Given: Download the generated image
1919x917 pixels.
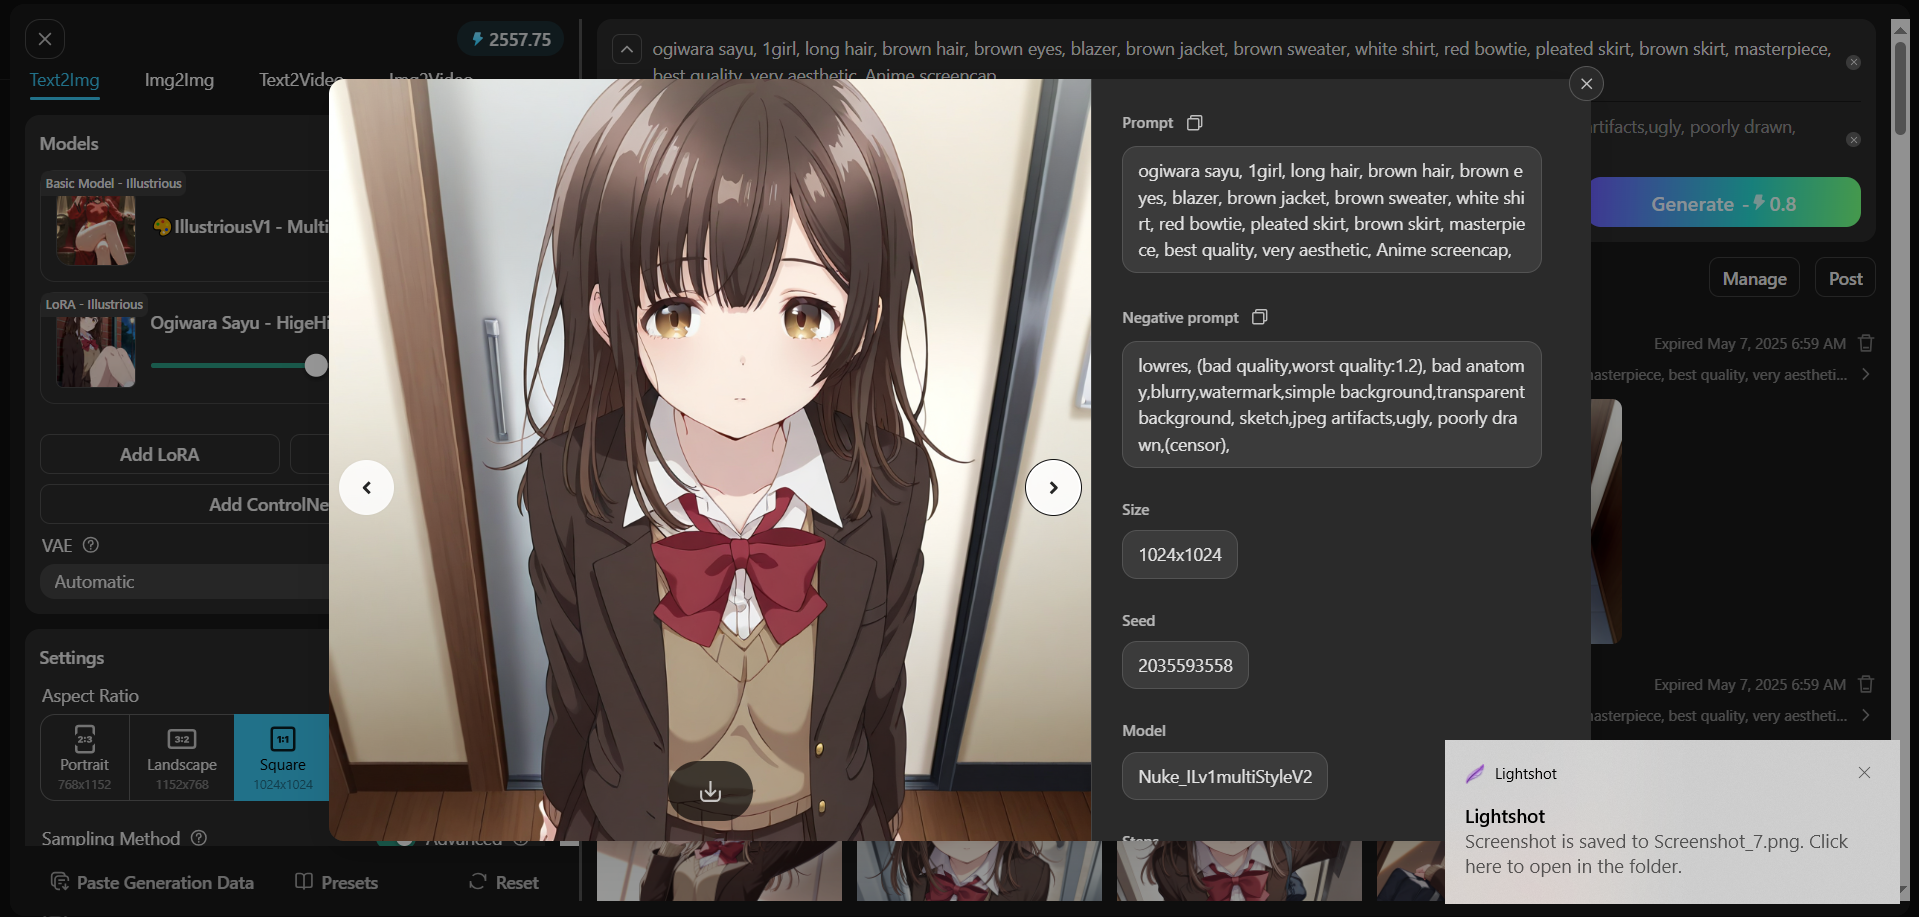Looking at the screenshot, I should point(710,791).
